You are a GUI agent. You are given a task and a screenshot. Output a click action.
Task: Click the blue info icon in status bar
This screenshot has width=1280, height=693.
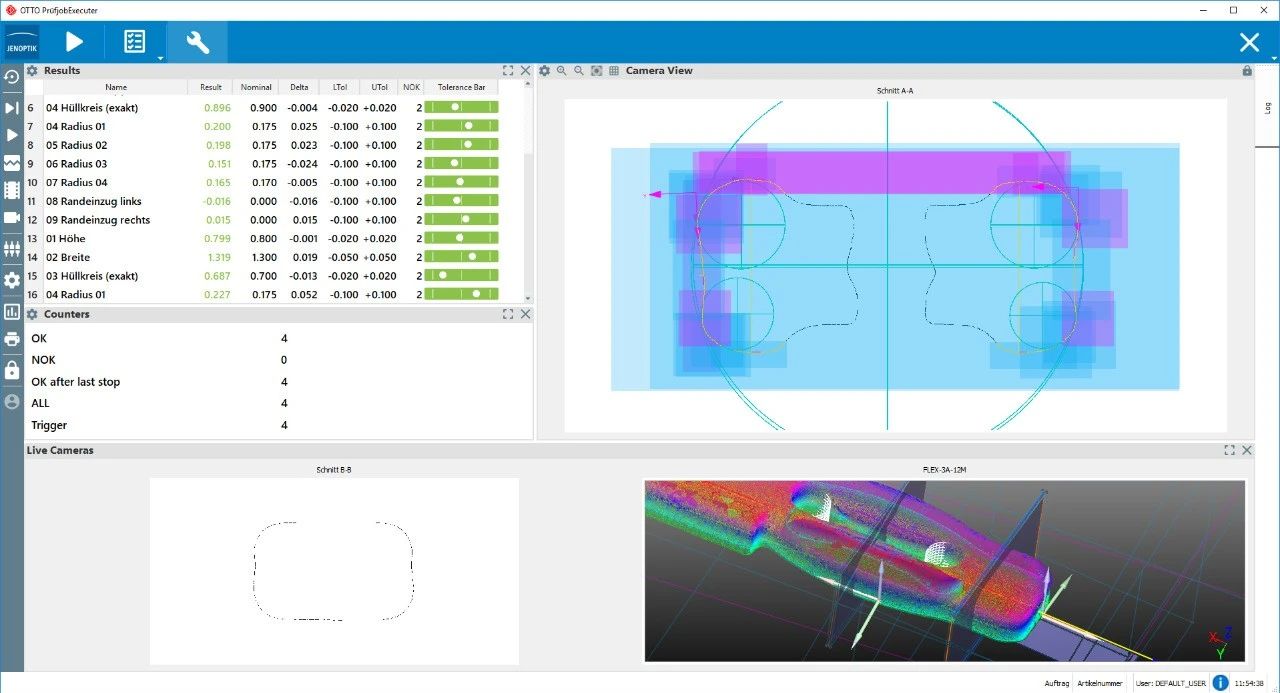pyautogui.click(x=1221, y=683)
